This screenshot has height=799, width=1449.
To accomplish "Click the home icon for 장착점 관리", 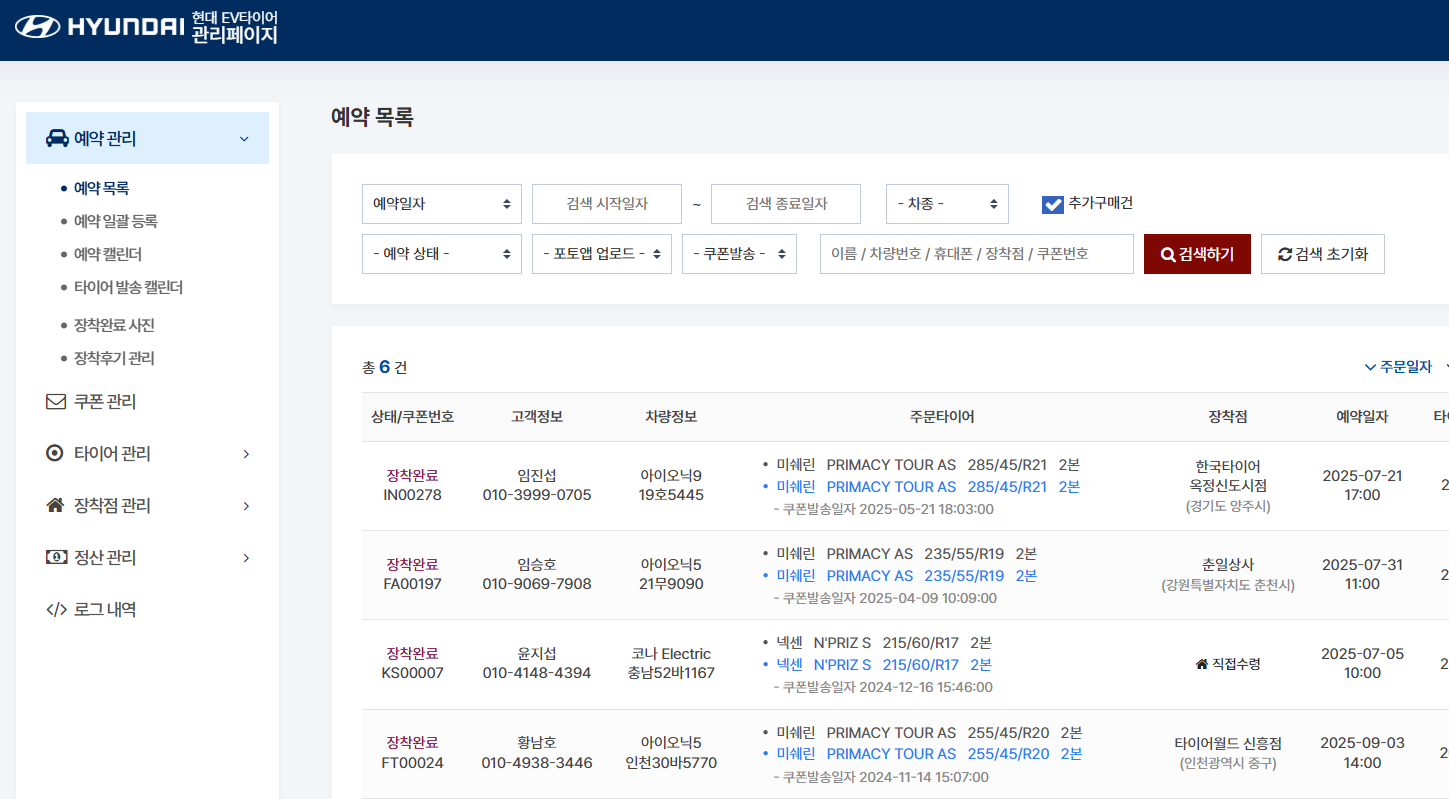I will [56, 506].
